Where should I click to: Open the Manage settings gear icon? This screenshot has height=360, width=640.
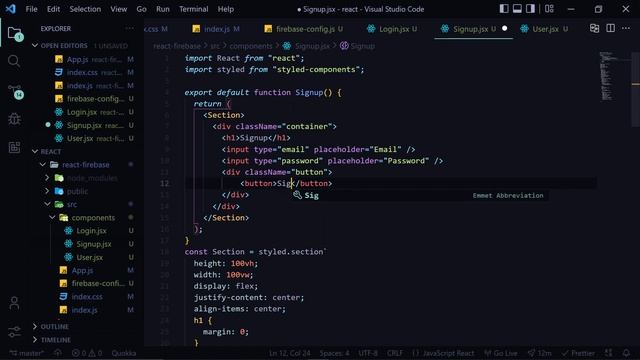coord(14,331)
